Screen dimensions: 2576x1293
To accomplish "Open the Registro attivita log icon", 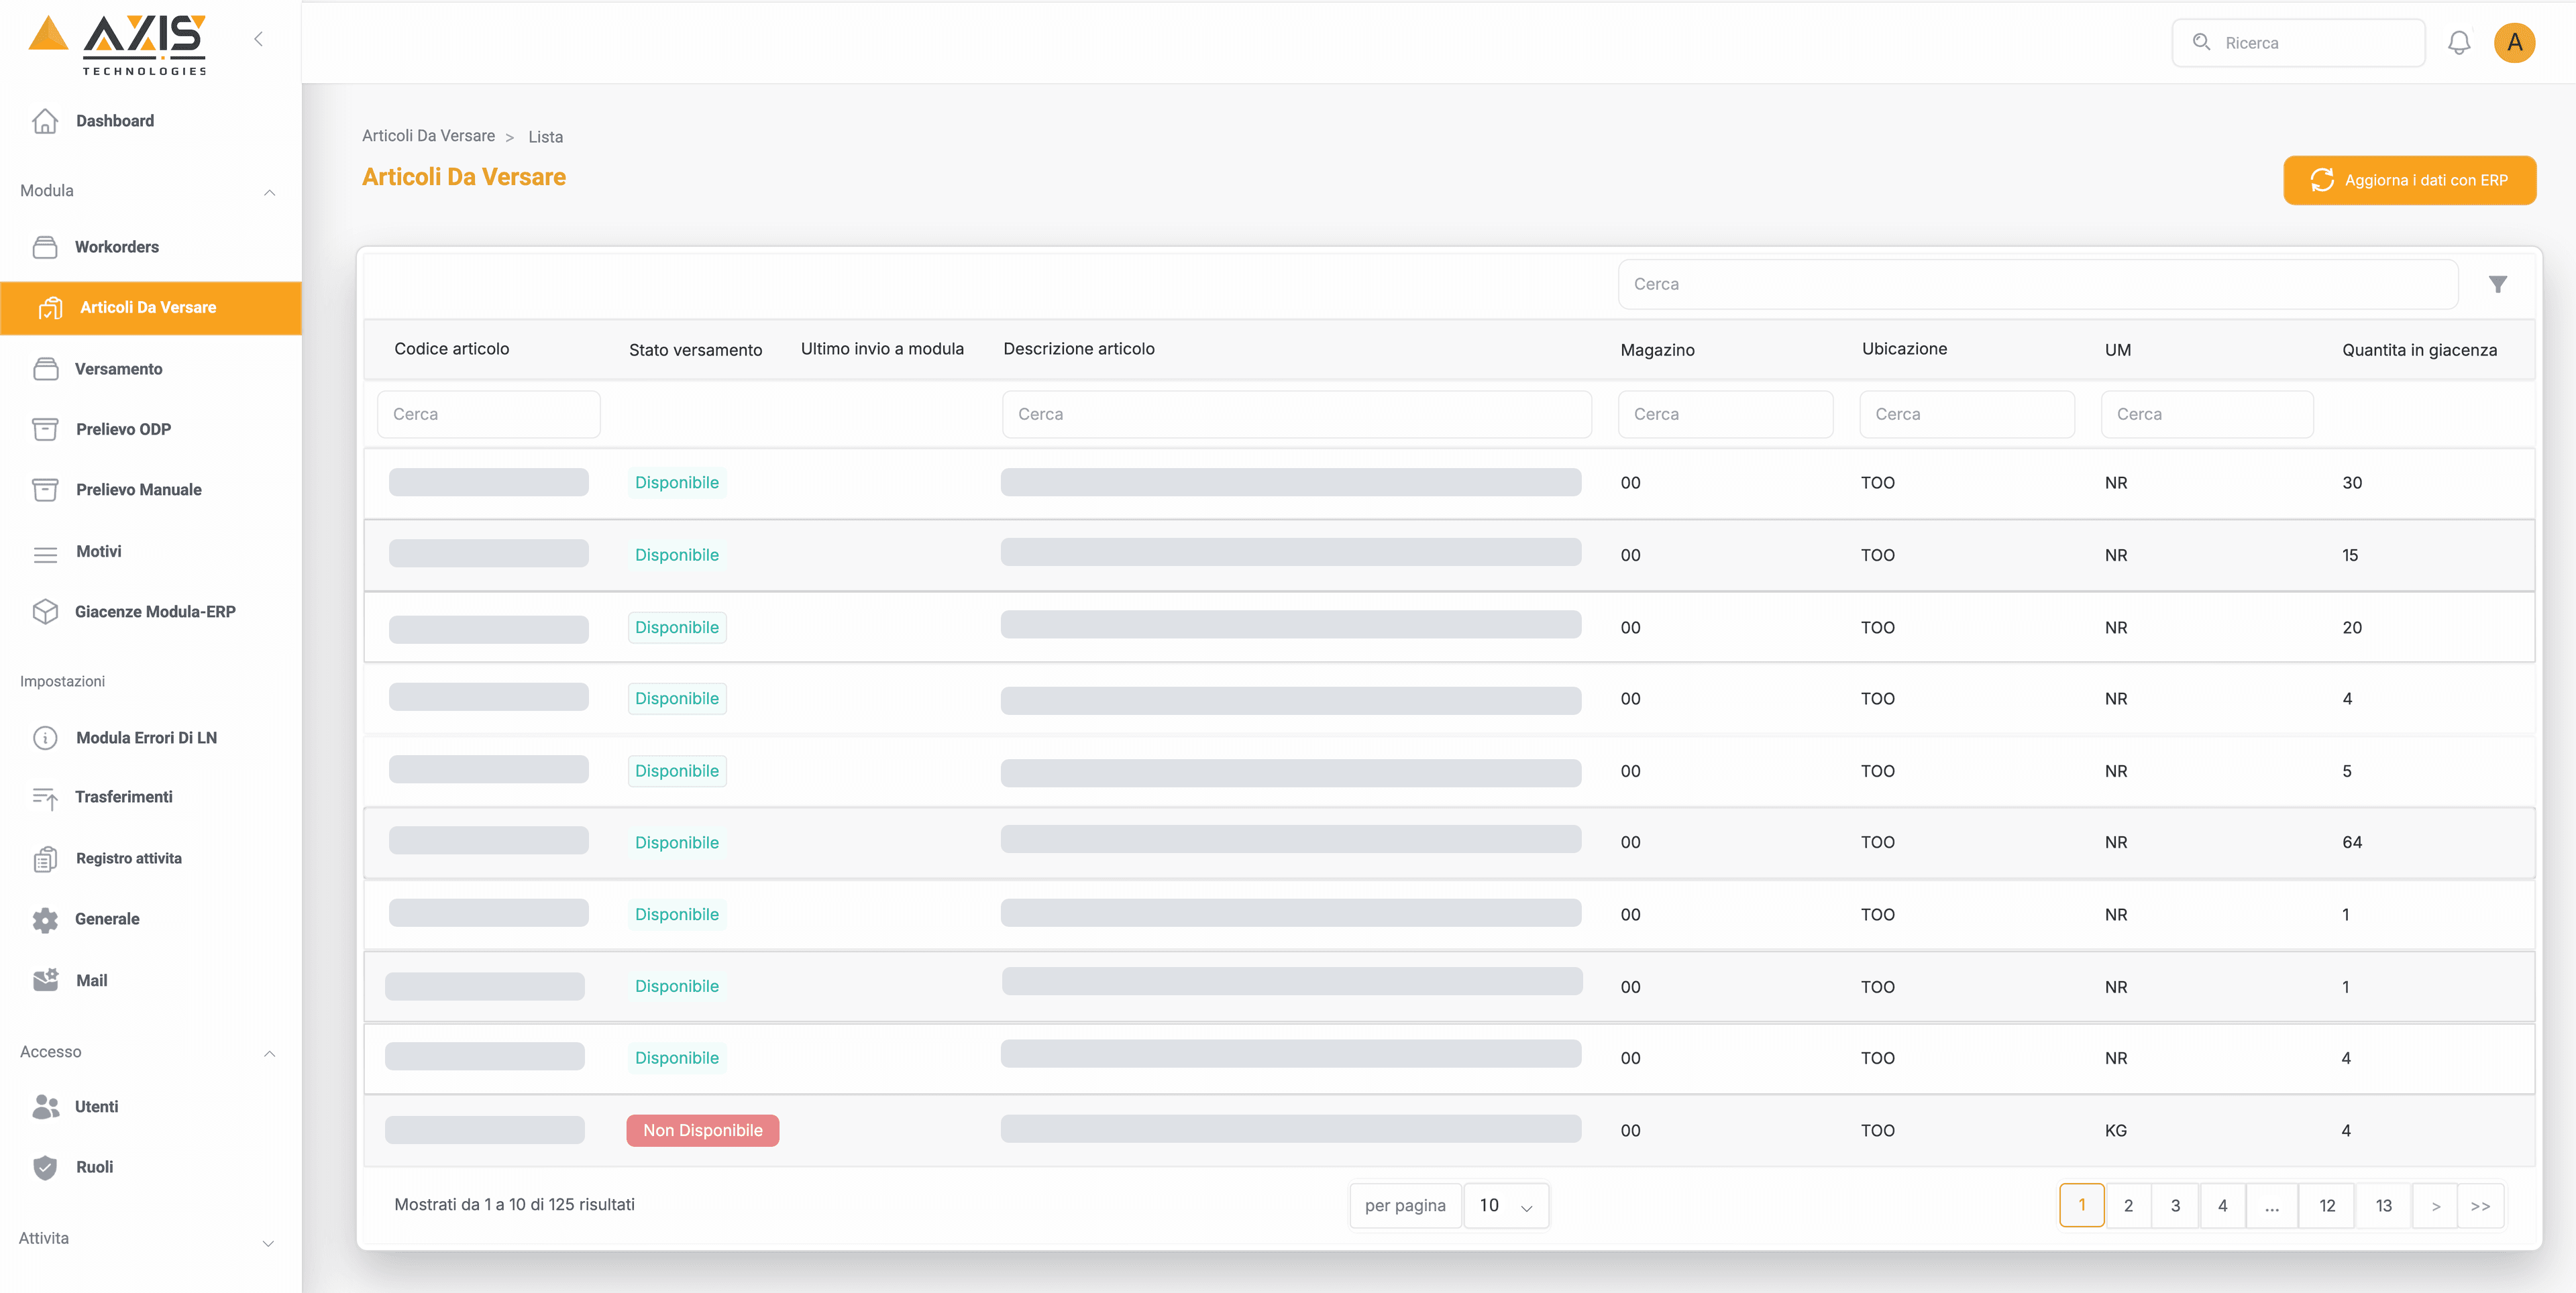I will (46, 858).
